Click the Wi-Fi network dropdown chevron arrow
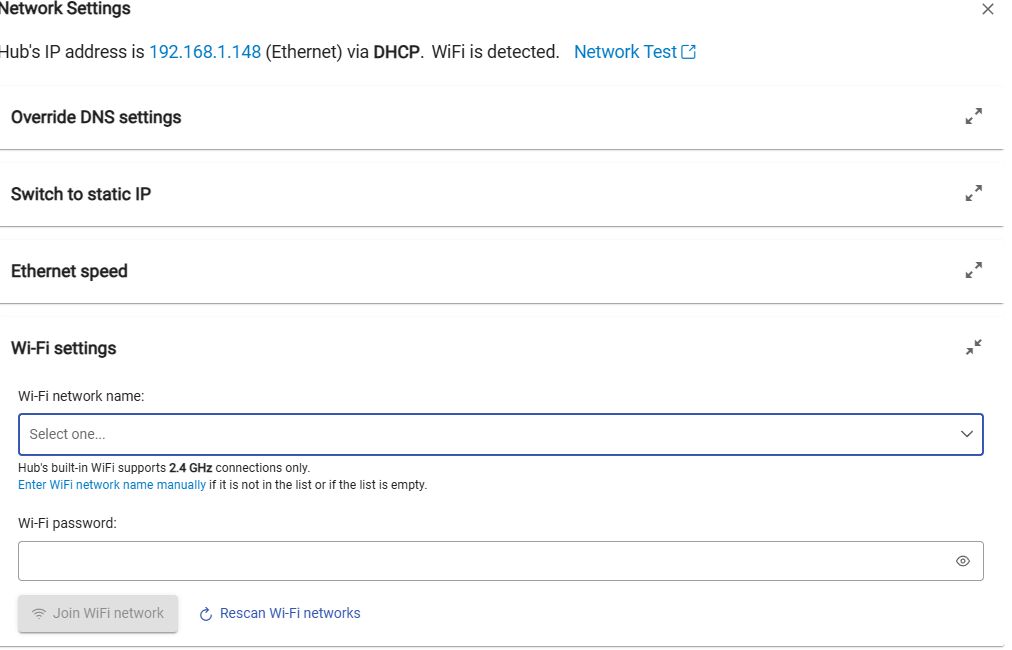 point(967,434)
